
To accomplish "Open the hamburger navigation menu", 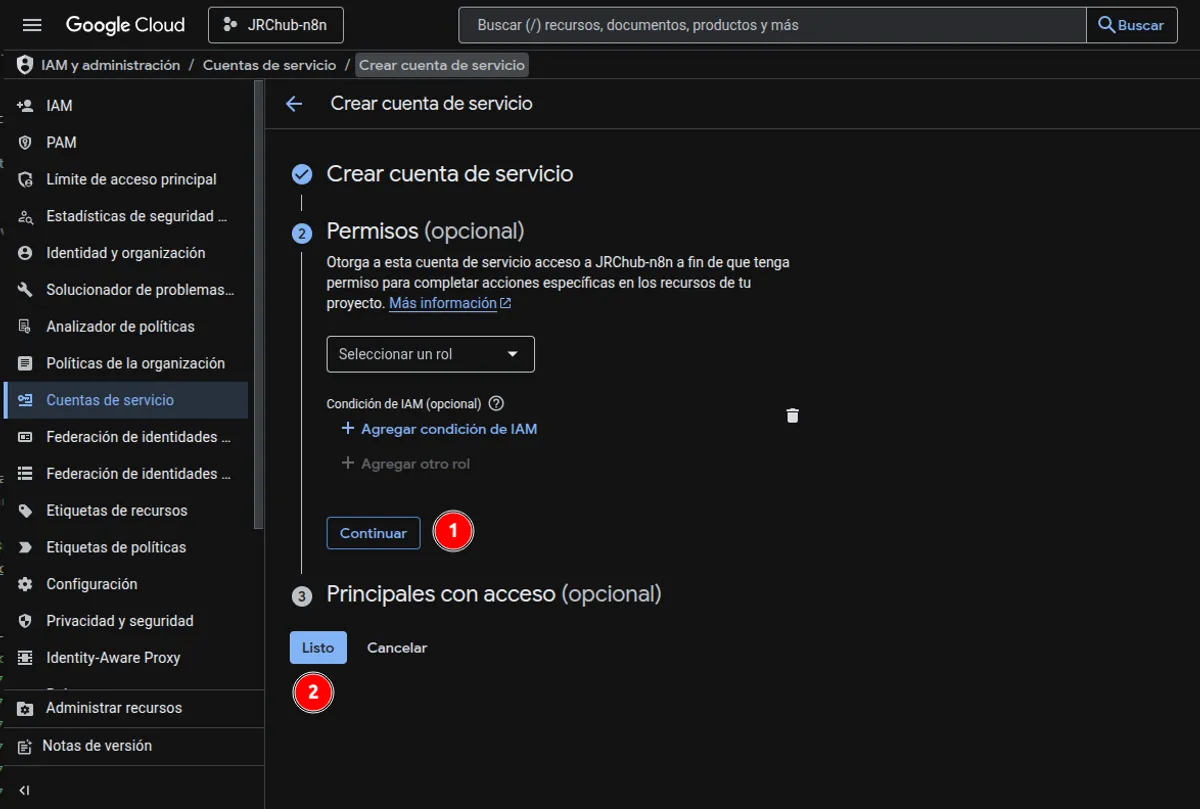I will coord(32,25).
